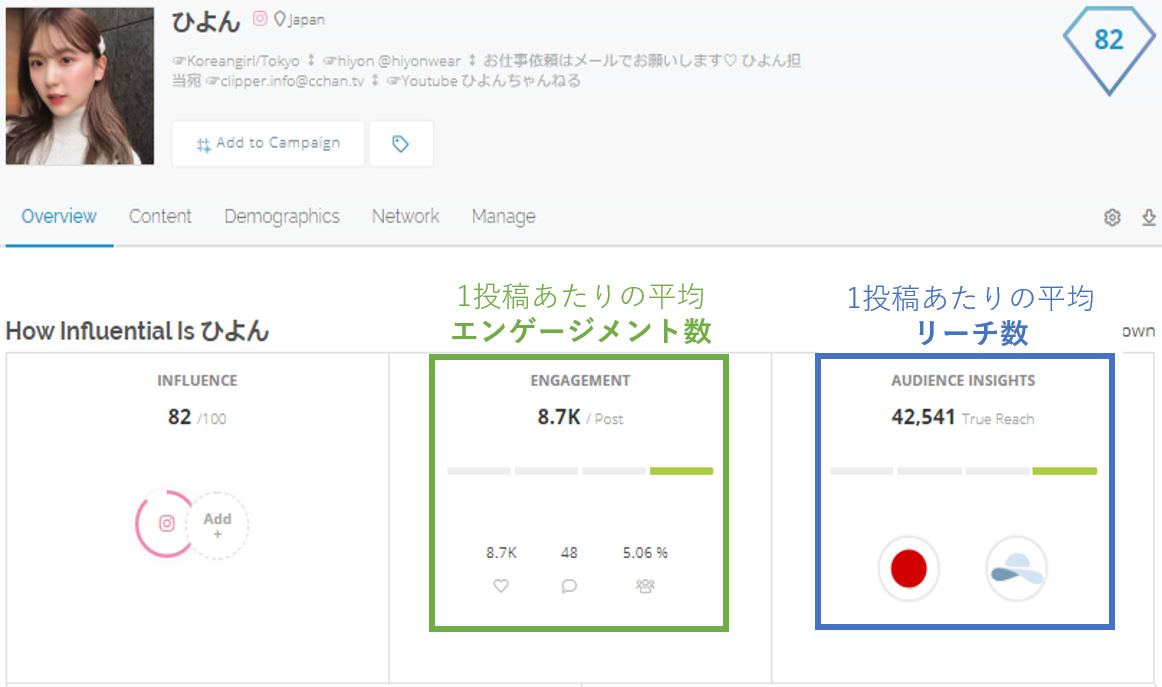The height and width of the screenshot is (687, 1162).
Task: Click the location pin icon next to Japan
Action: (279, 19)
